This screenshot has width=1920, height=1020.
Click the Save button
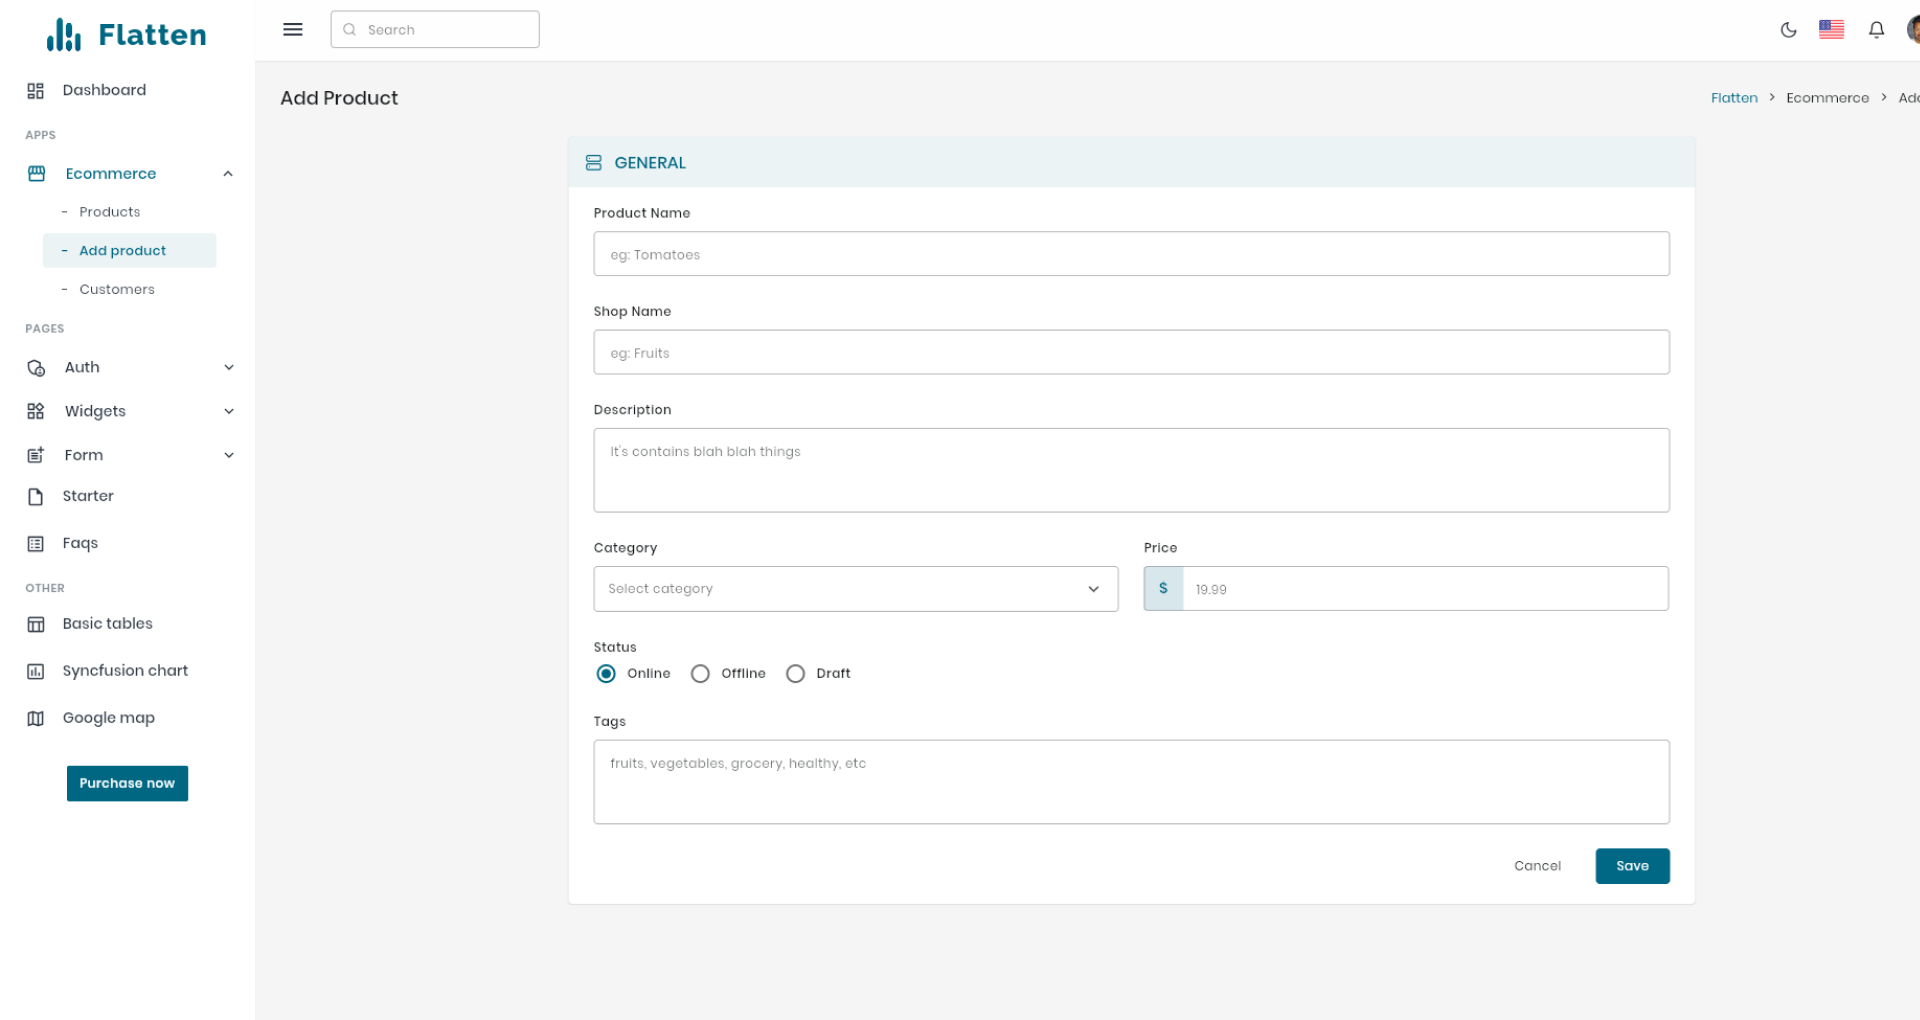(x=1632, y=866)
